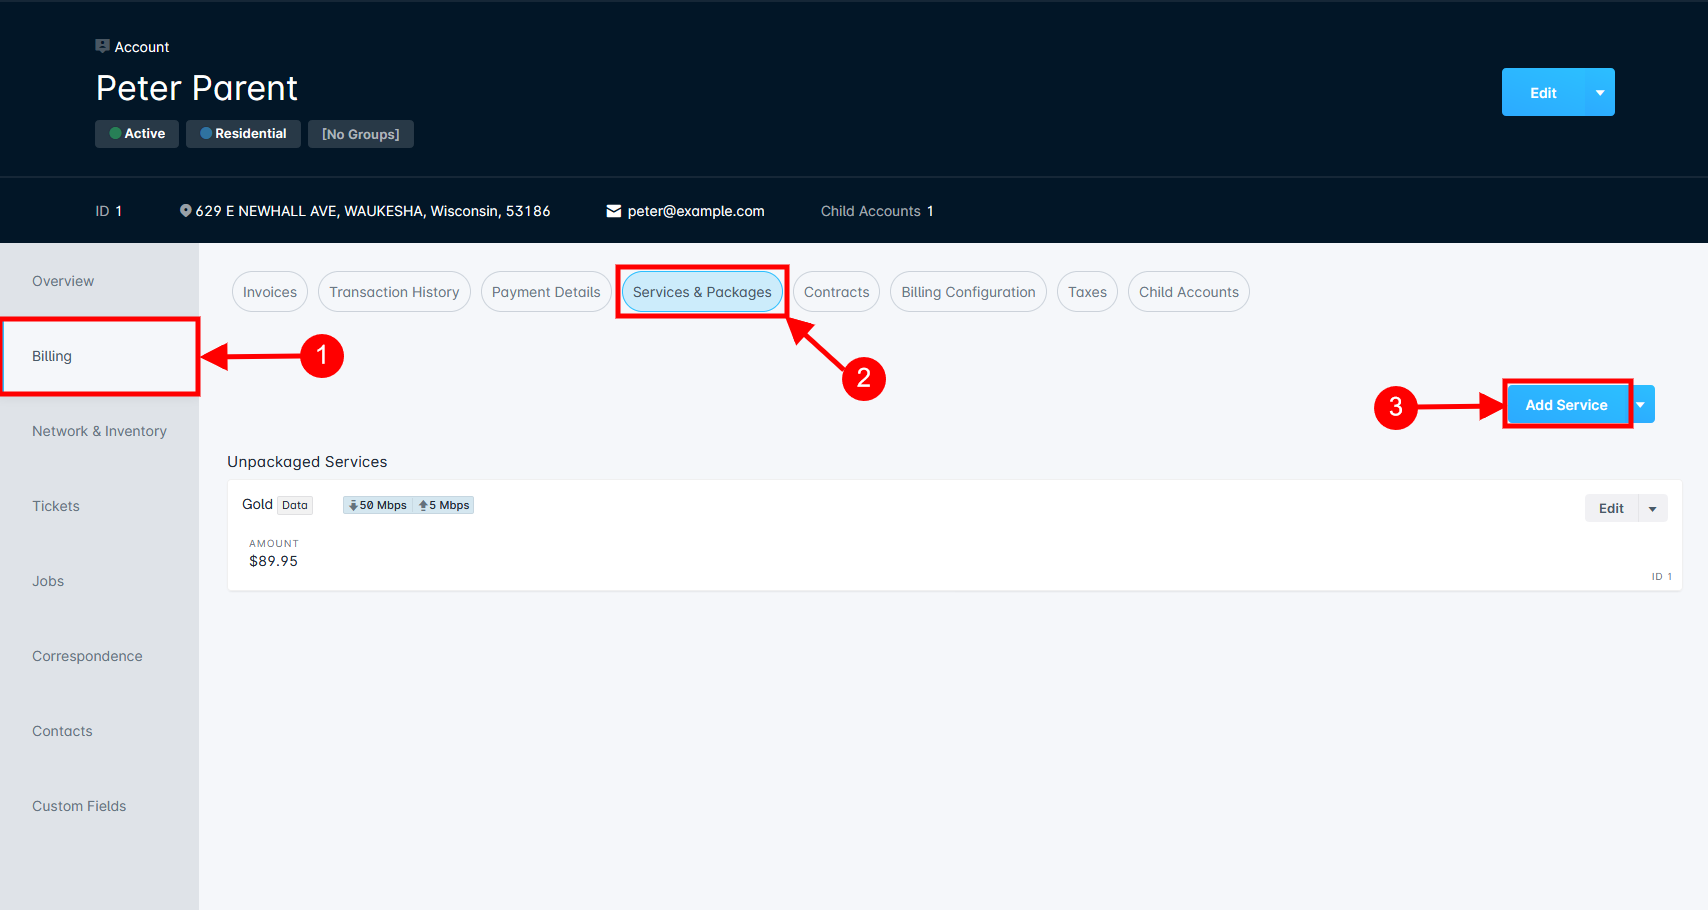Open the dropdown arrow beside the header Edit button

coord(1600,92)
